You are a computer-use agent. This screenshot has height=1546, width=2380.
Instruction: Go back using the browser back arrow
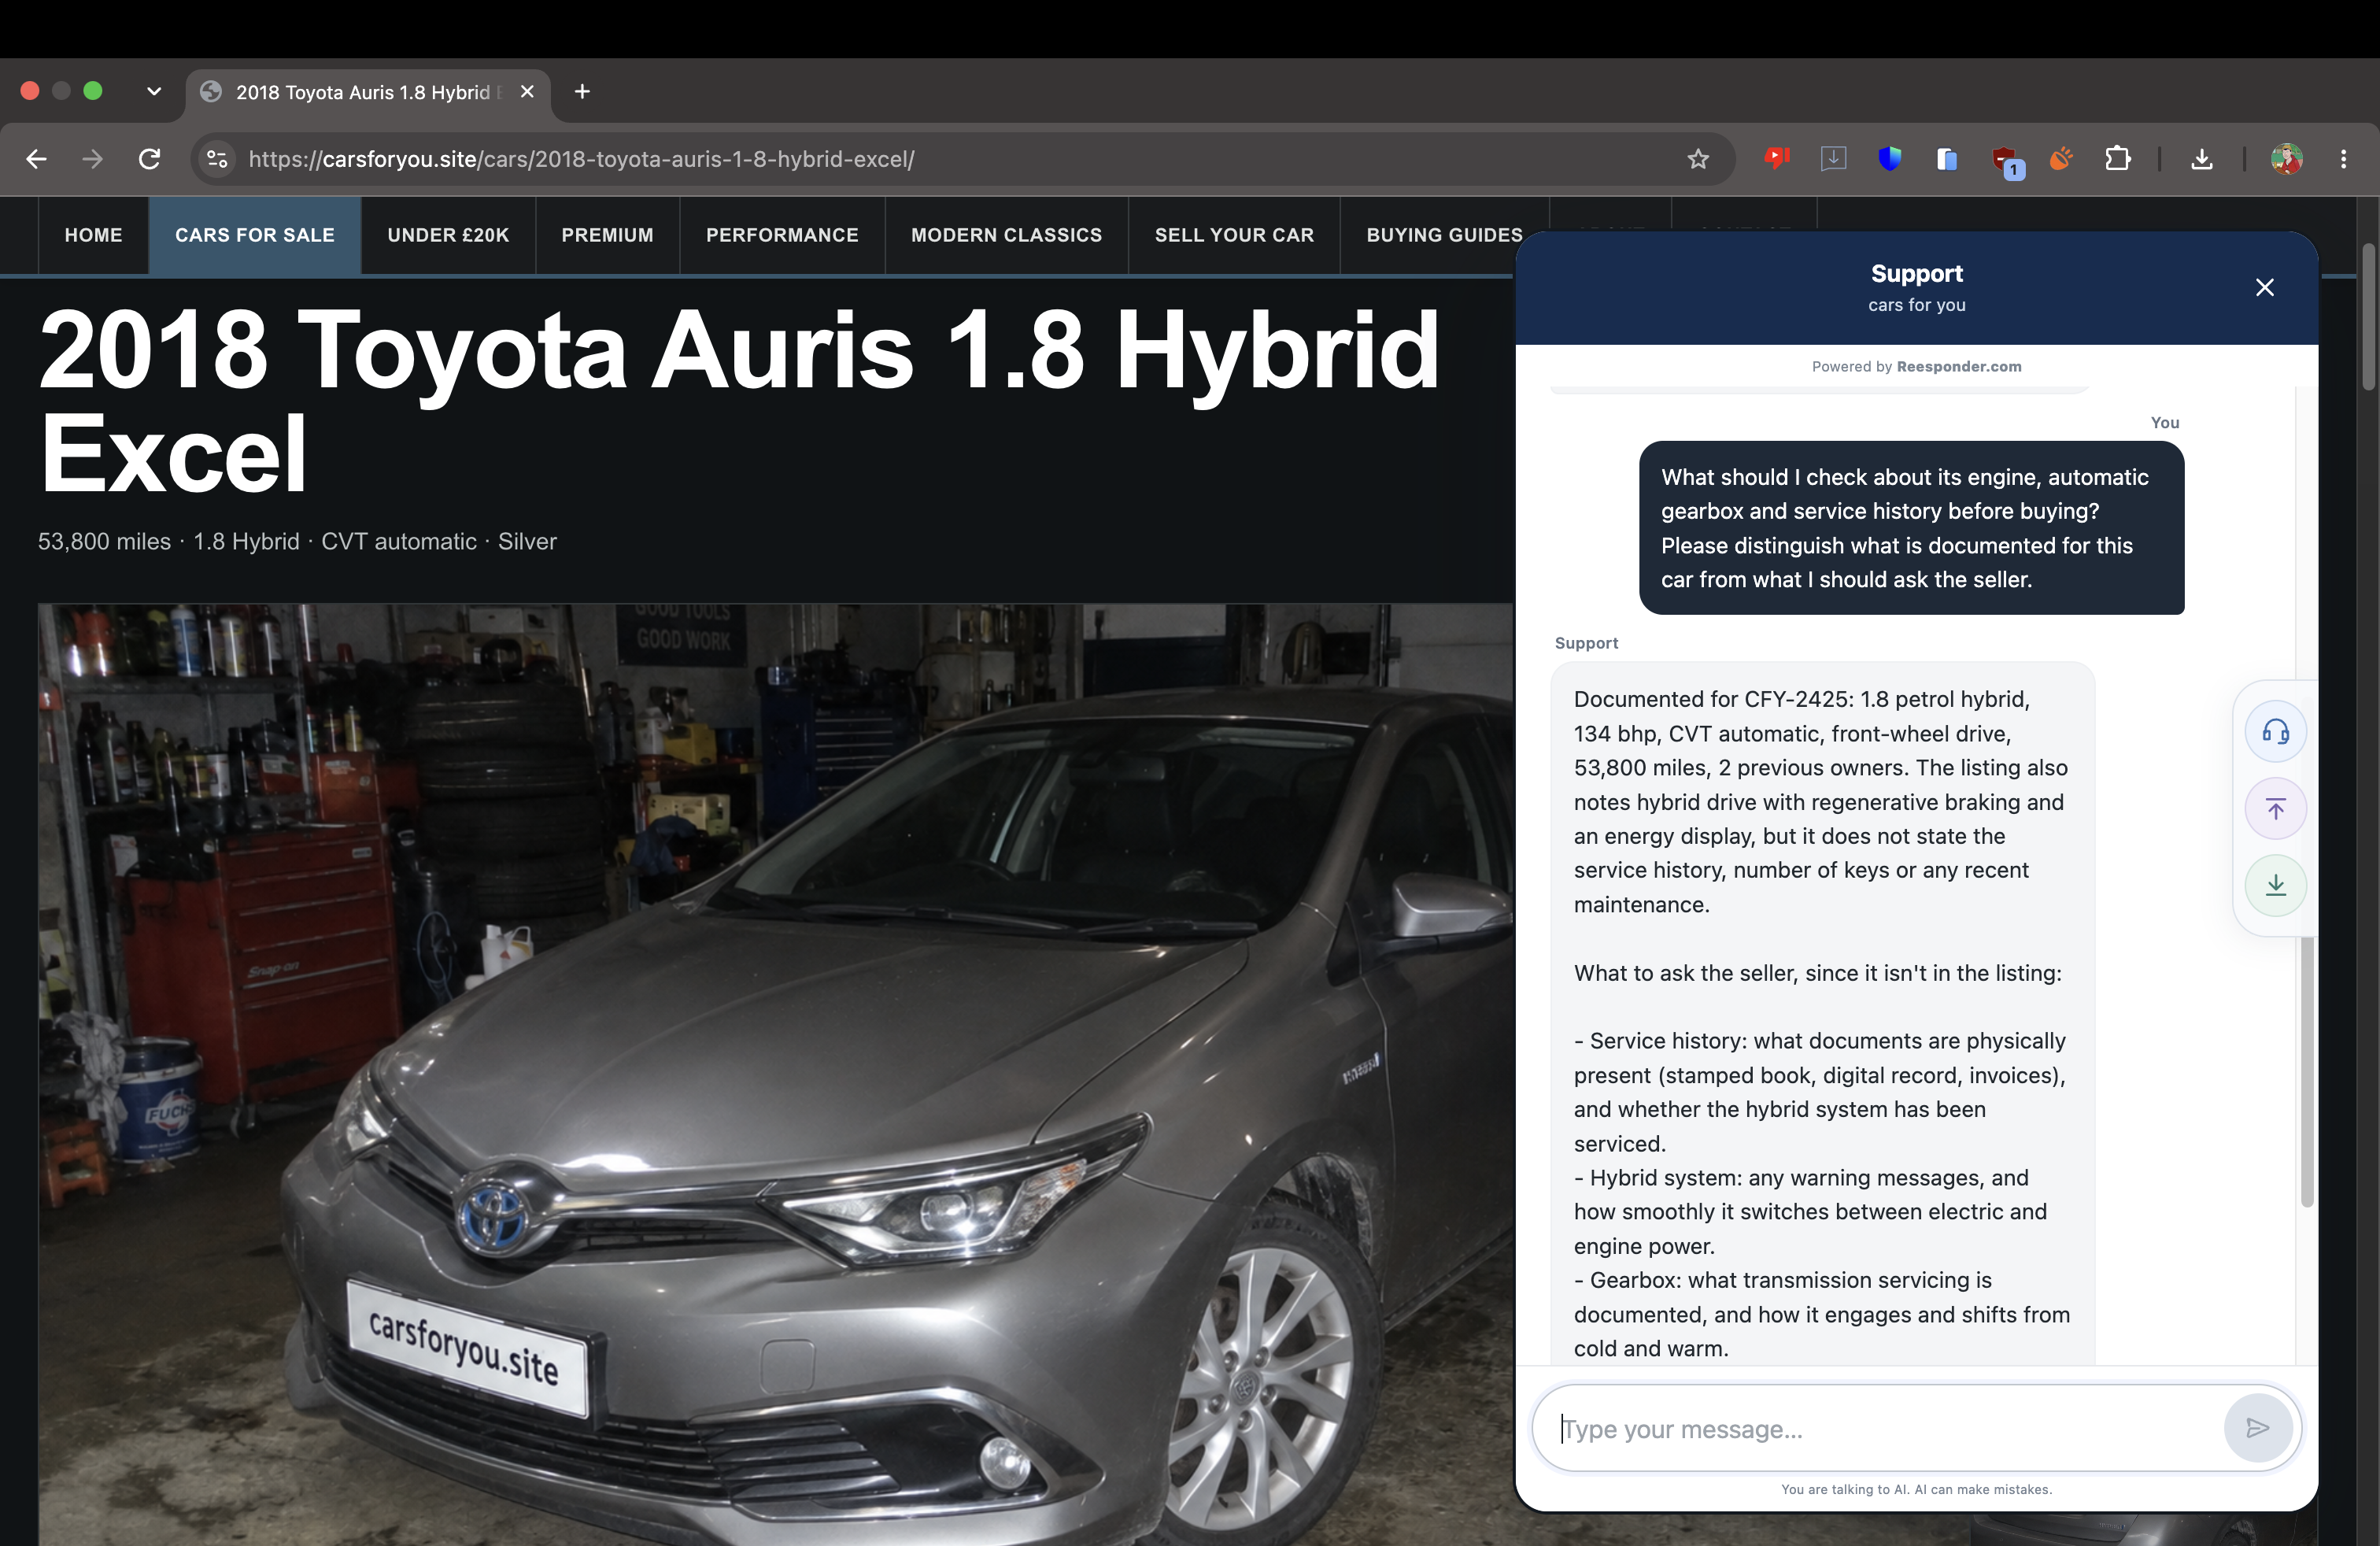[x=36, y=159]
